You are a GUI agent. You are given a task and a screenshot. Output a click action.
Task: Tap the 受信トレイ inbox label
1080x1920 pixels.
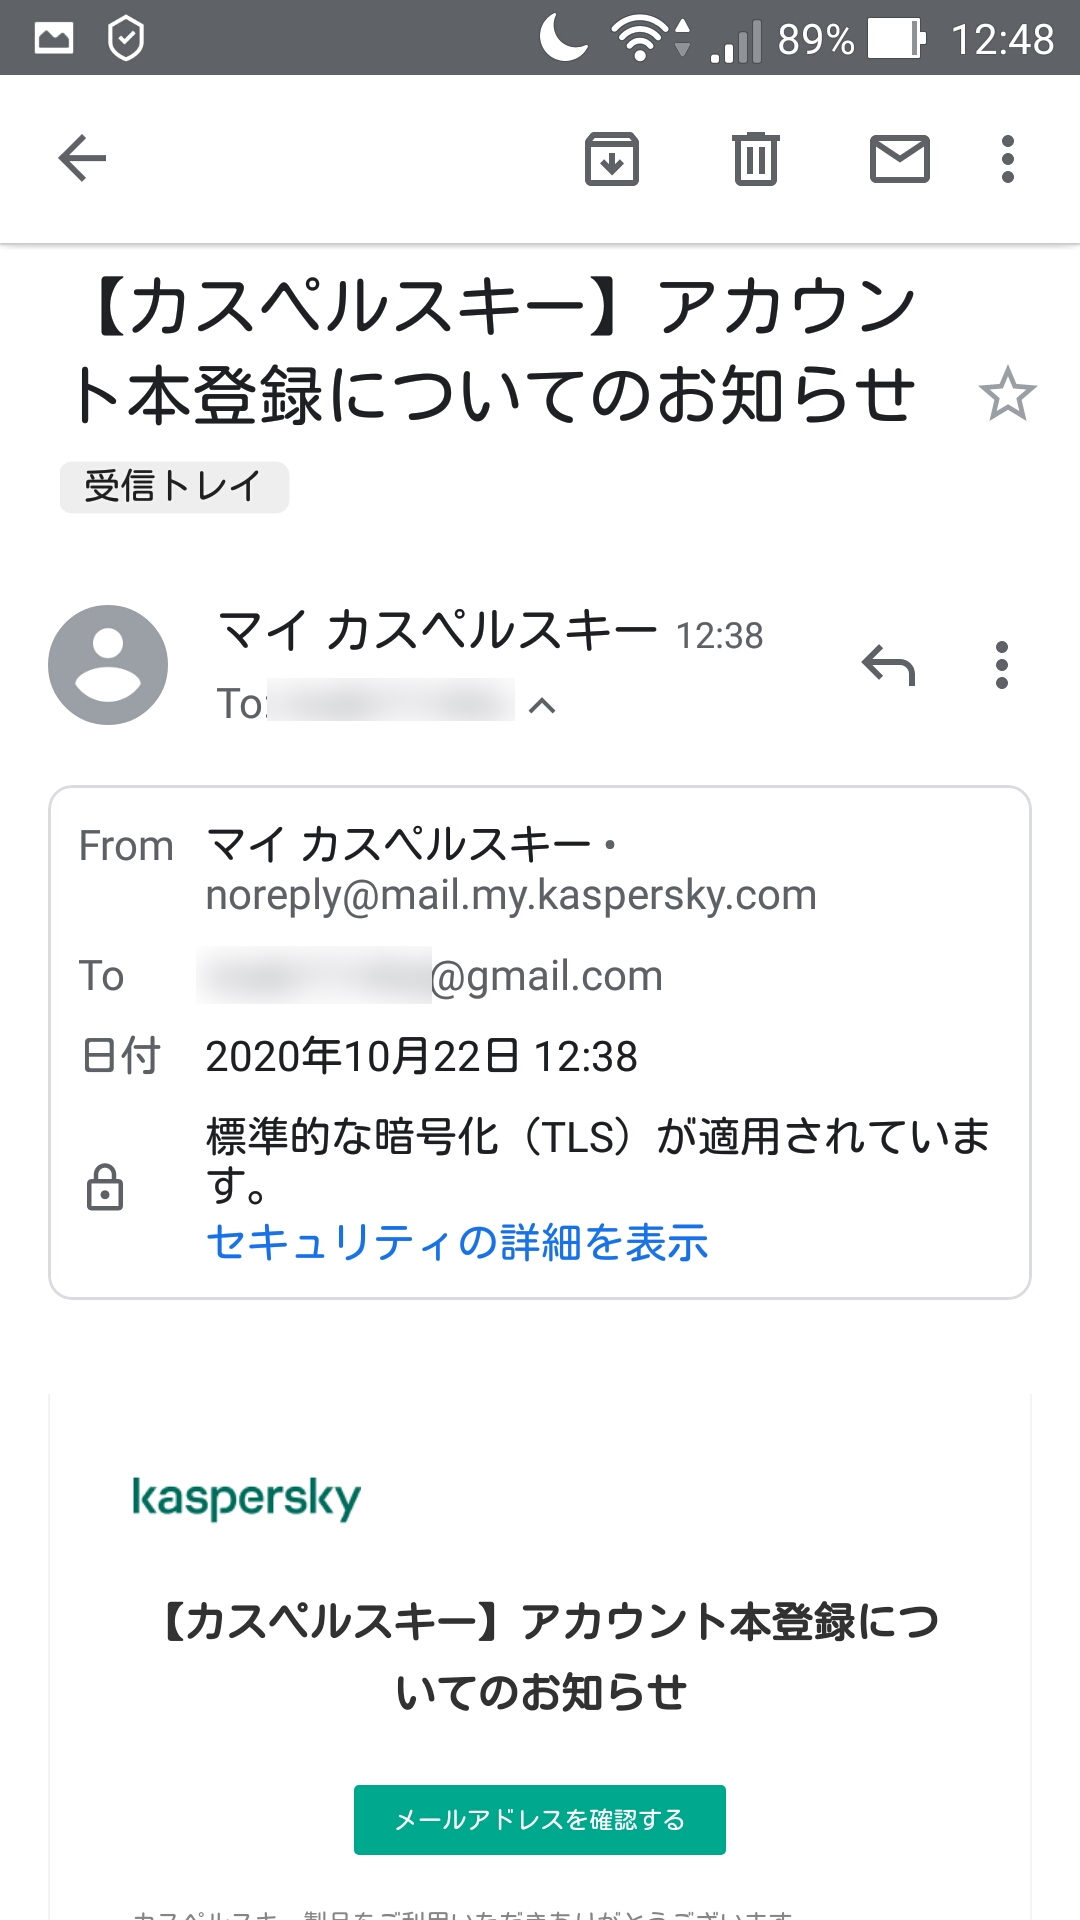[x=174, y=487]
